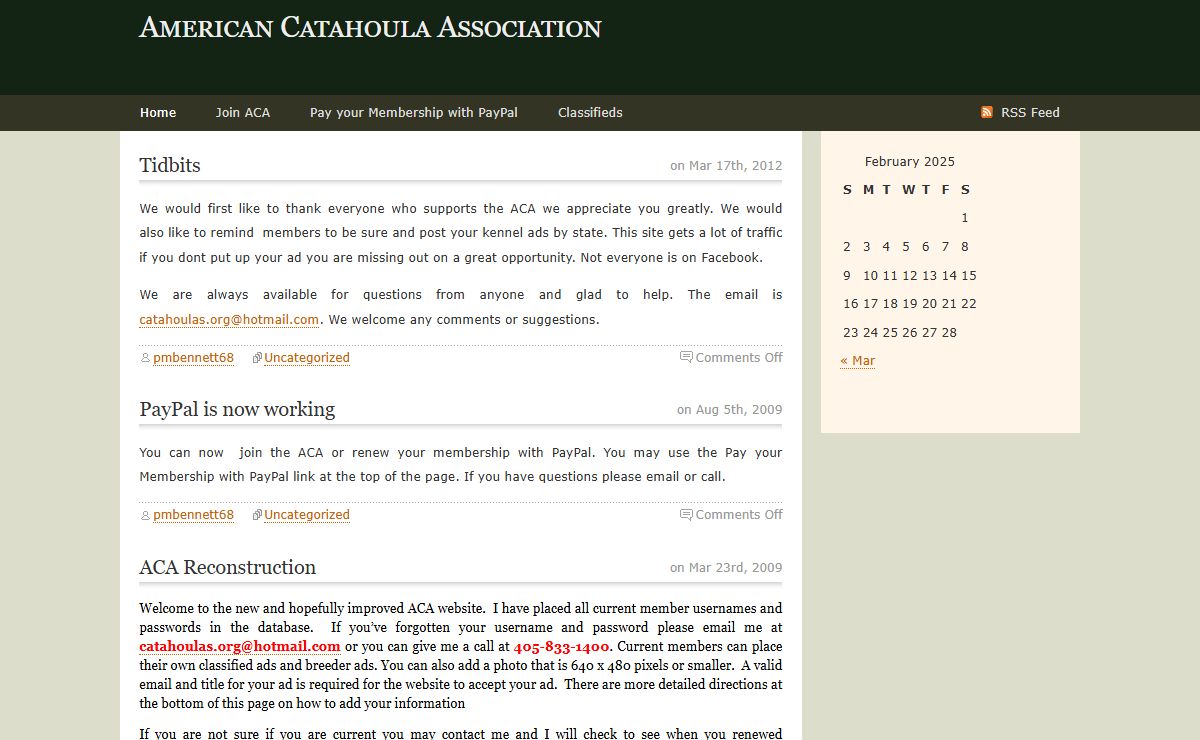Click calendar day 19
This screenshot has height=740, width=1200.
click(x=910, y=304)
